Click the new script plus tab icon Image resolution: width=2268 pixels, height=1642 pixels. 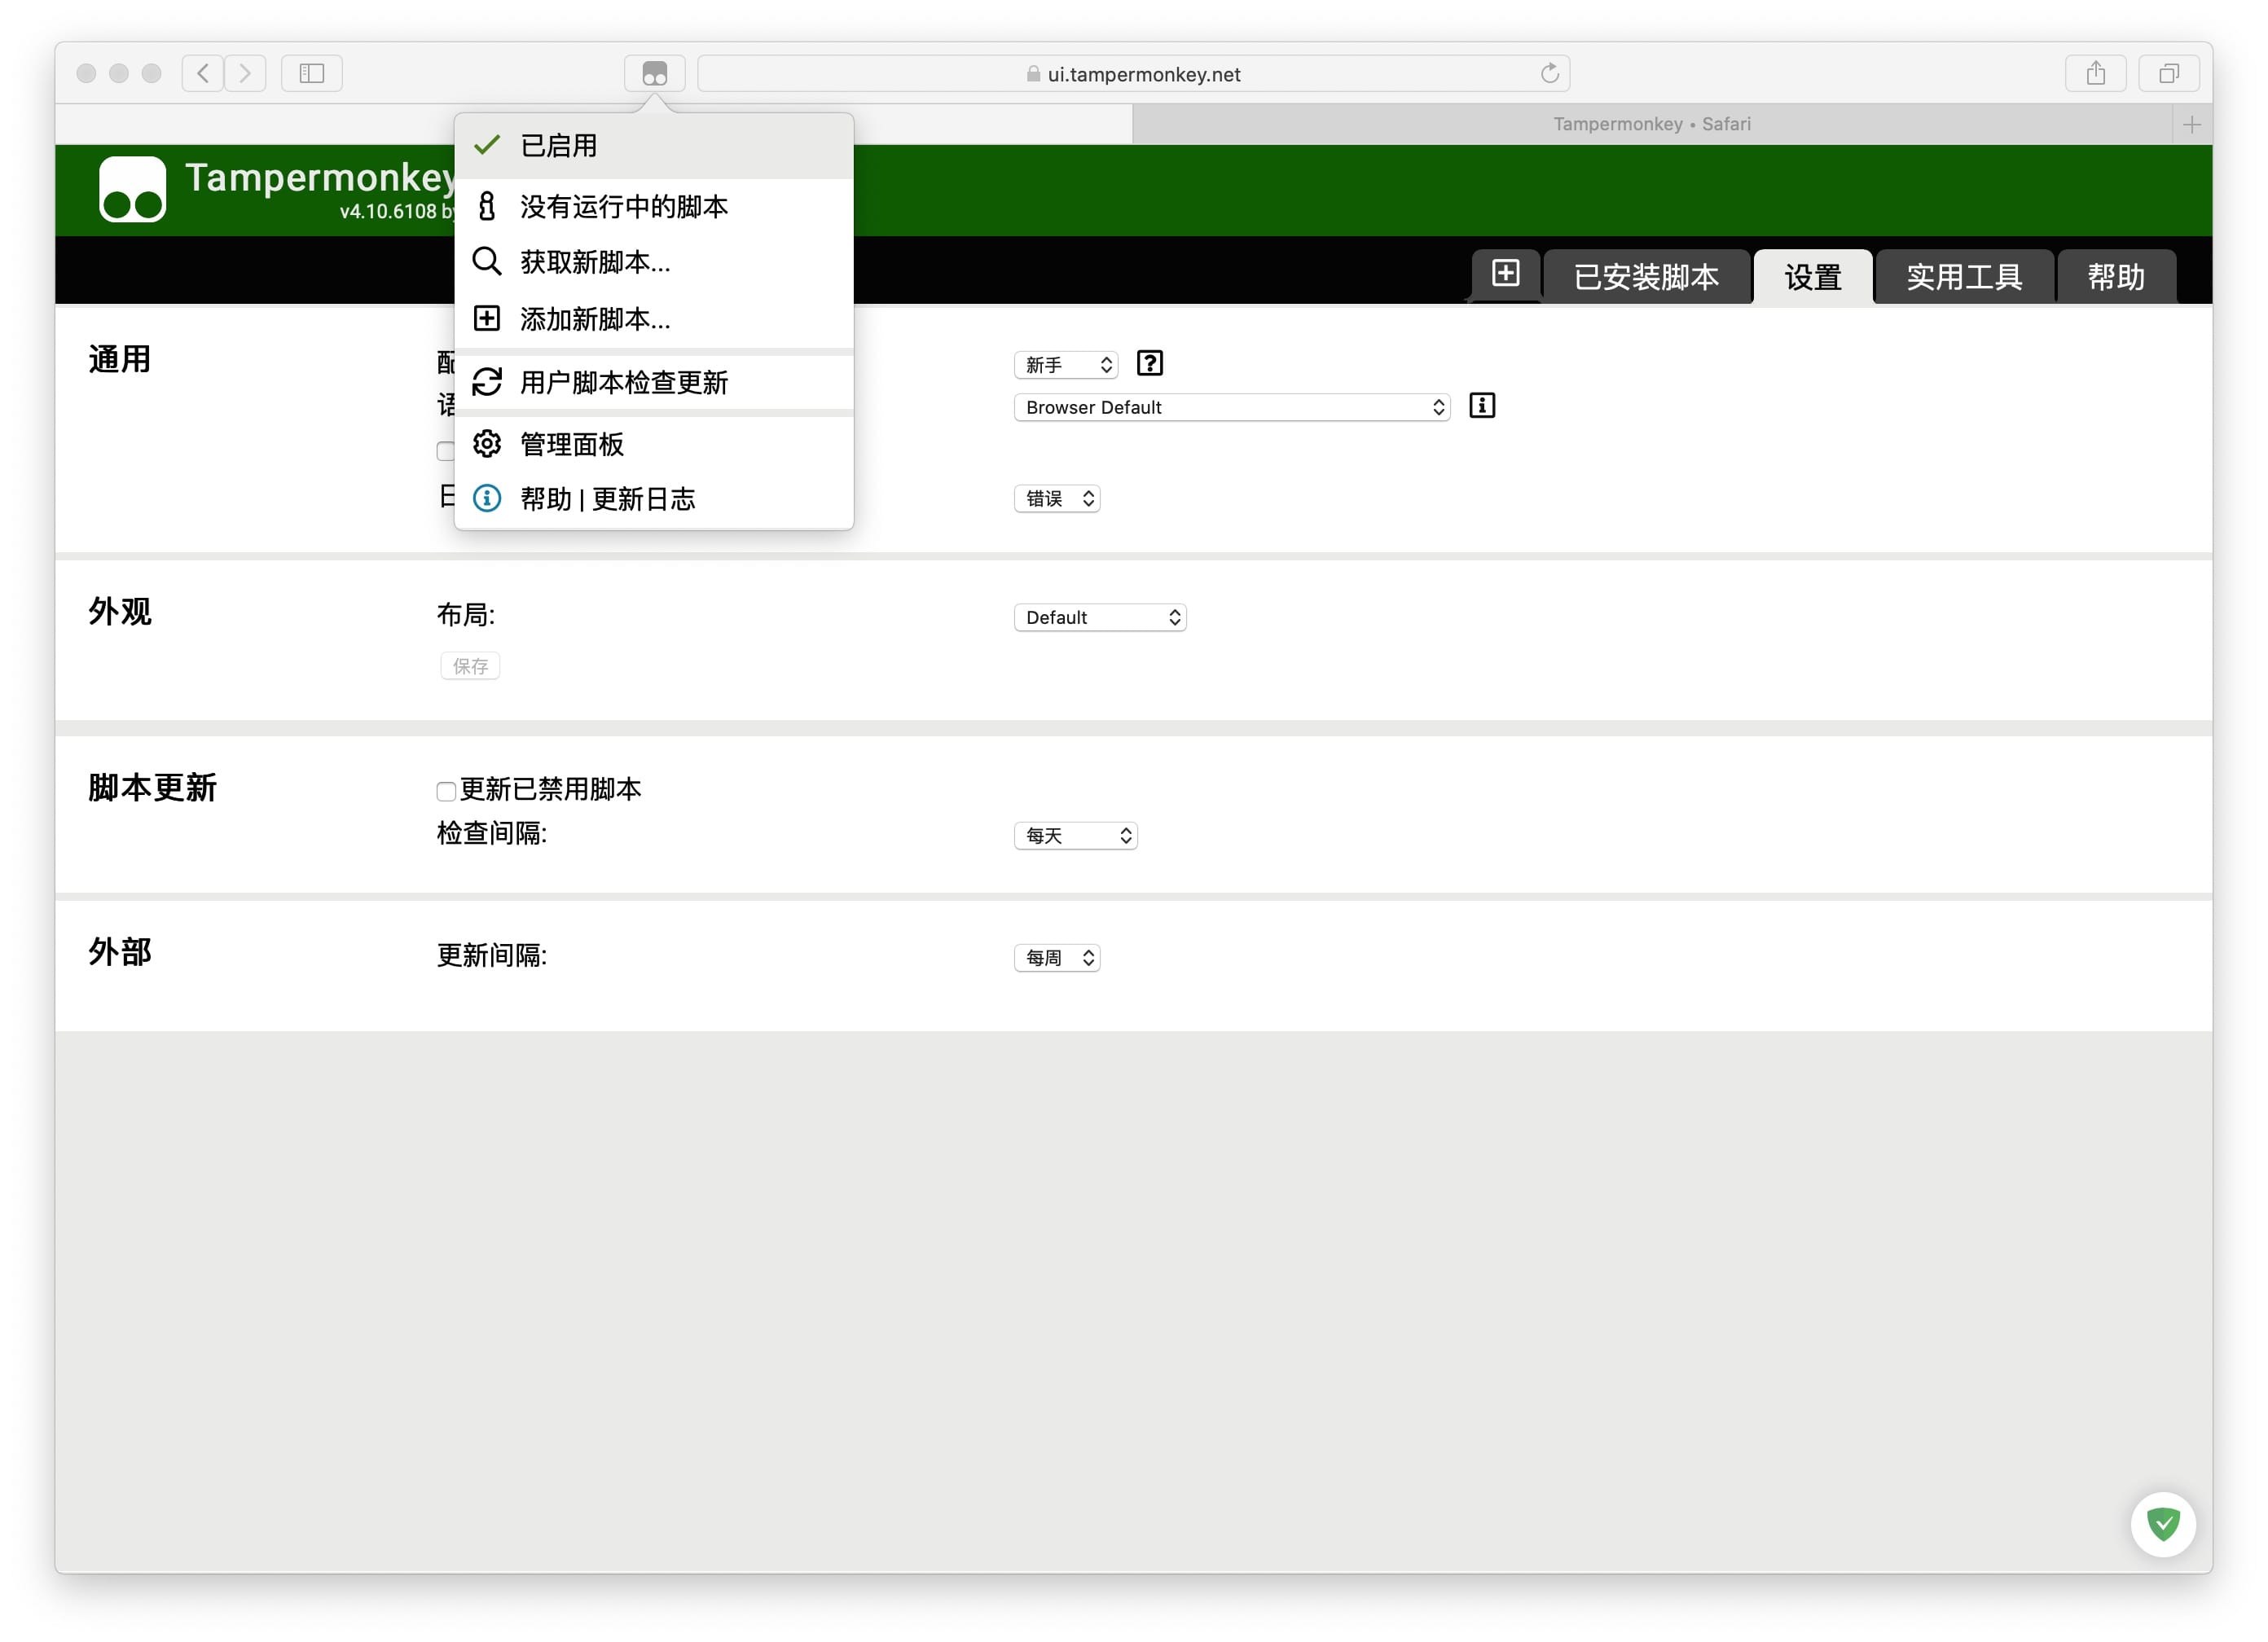(x=1505, y=273)
